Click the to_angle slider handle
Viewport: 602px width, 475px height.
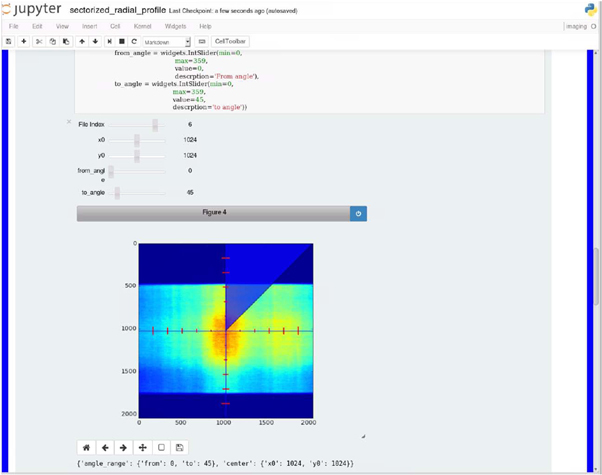coord(117,193)
